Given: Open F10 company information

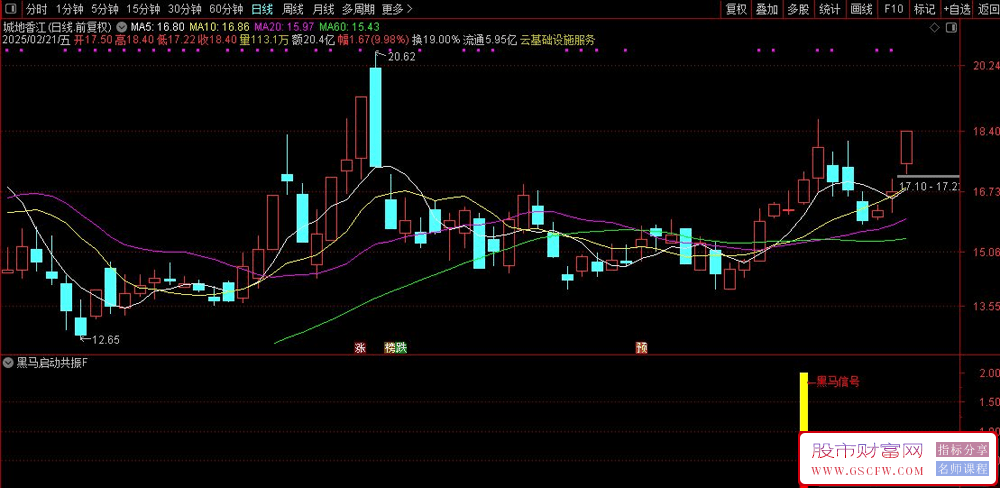Looking at the screenshot, I should tap(893, 9).
